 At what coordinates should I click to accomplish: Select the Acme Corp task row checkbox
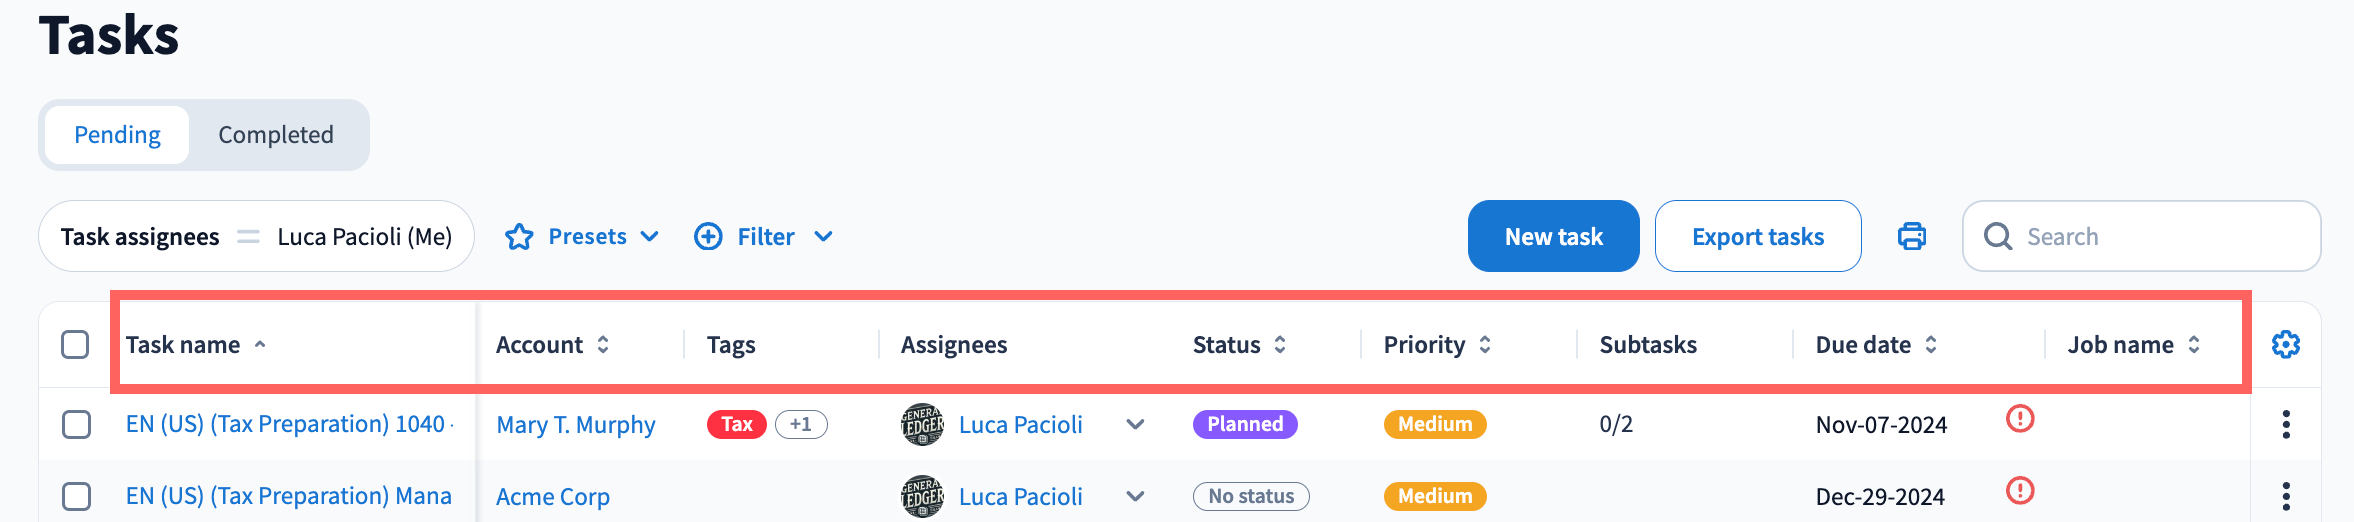click(x=76, y=496)
